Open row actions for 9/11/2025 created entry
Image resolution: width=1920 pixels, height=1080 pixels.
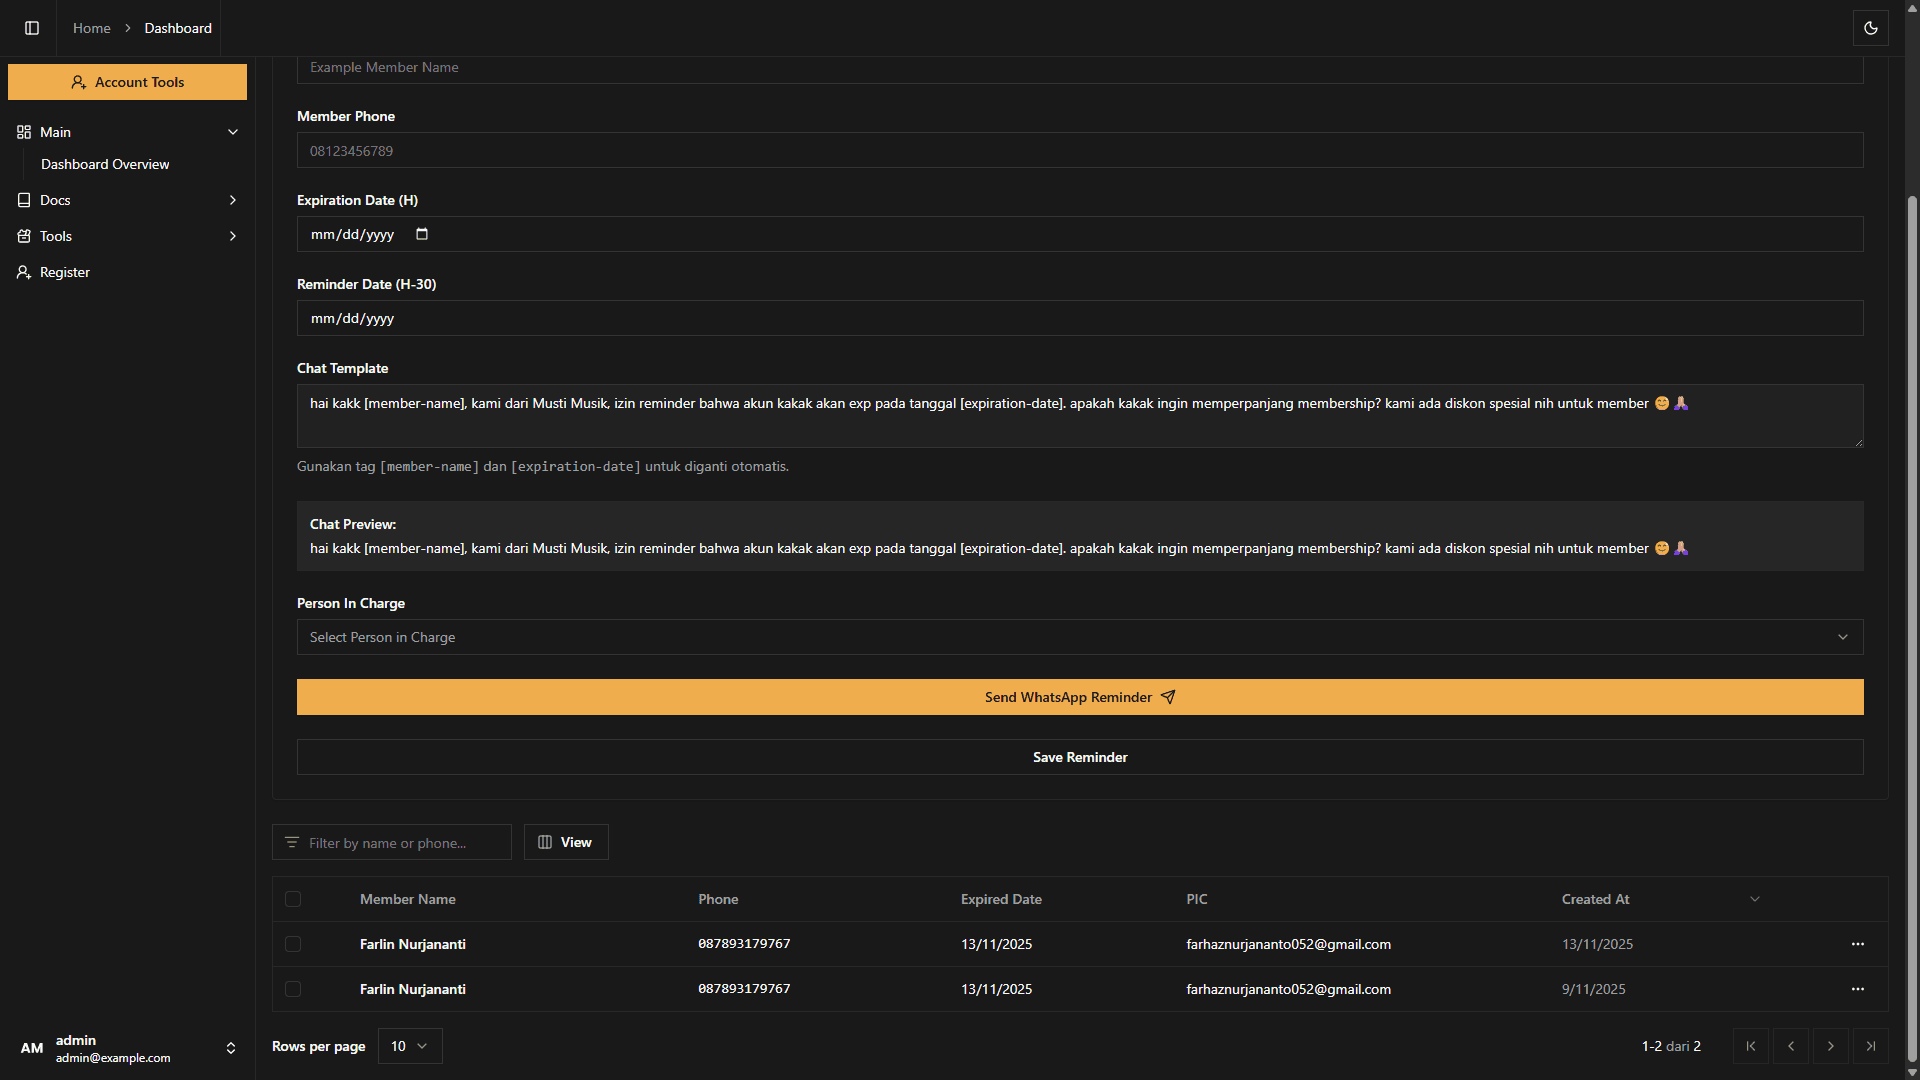(1858, 989)
